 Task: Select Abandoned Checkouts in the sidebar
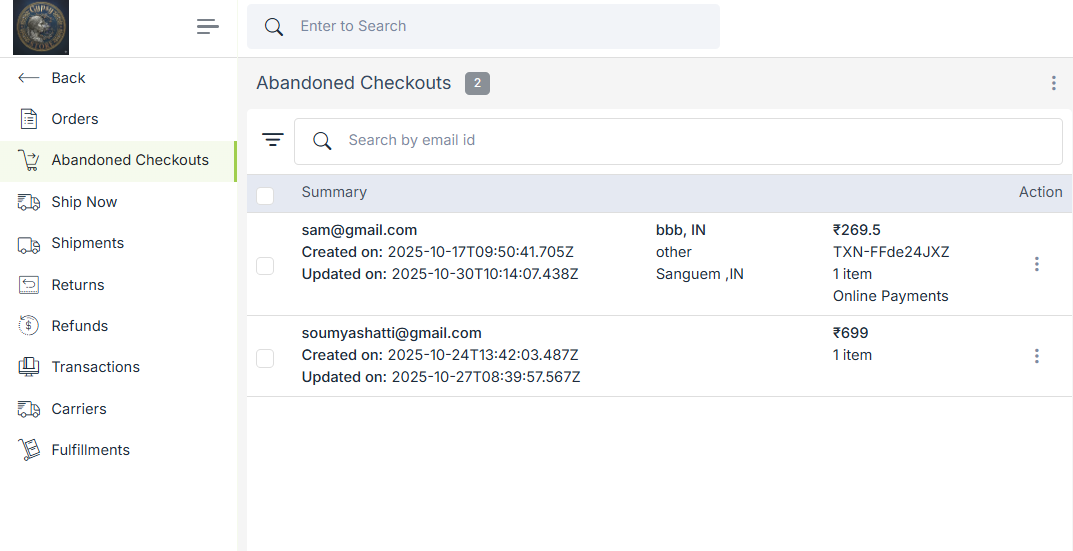[x=130, y=160]
